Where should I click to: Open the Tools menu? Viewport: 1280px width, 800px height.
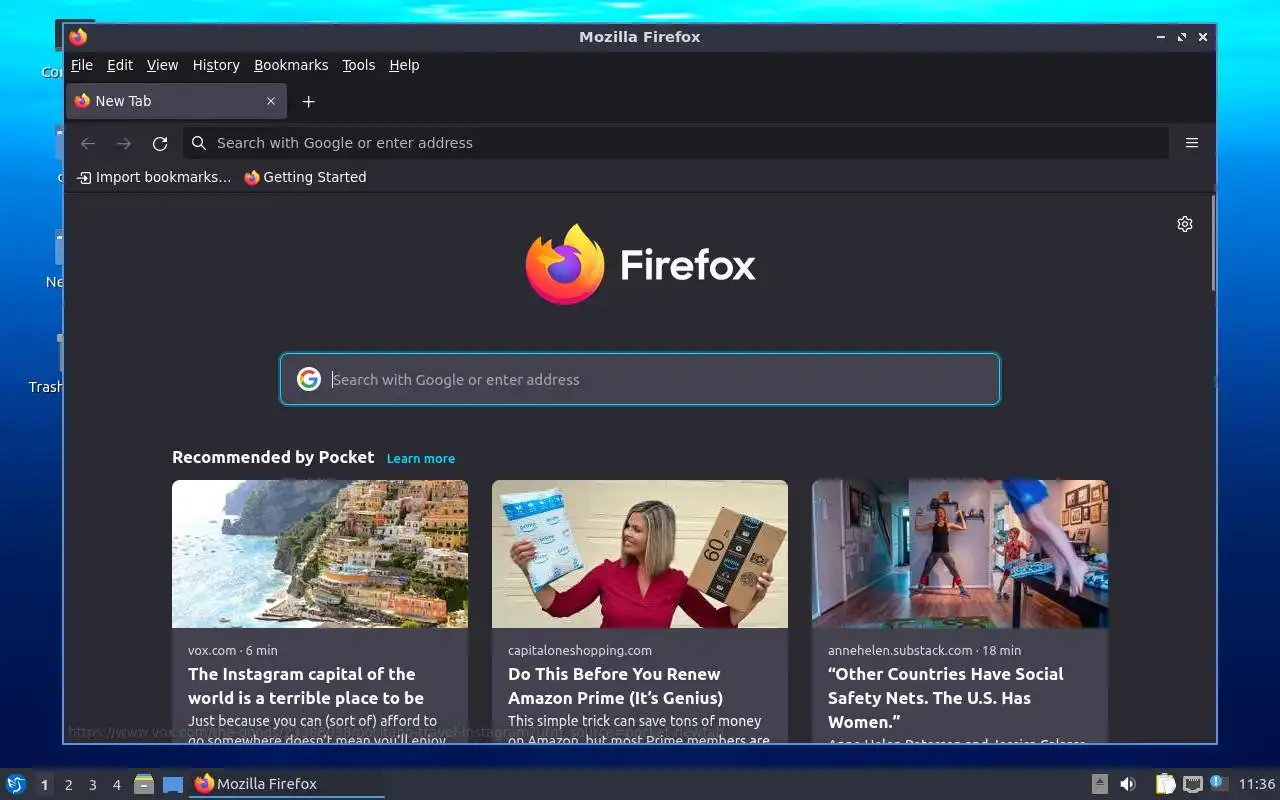(x=358, y=65)
